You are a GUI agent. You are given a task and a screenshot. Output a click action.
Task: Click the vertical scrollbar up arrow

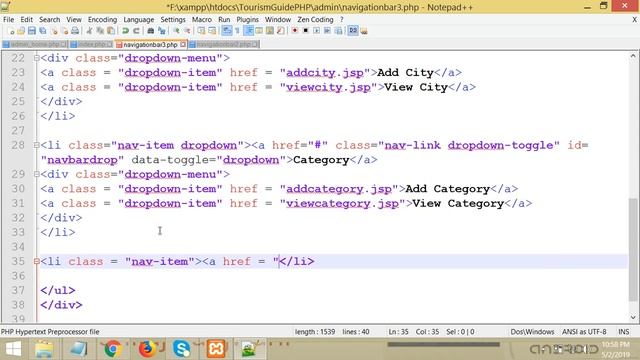tap(633, 56)
